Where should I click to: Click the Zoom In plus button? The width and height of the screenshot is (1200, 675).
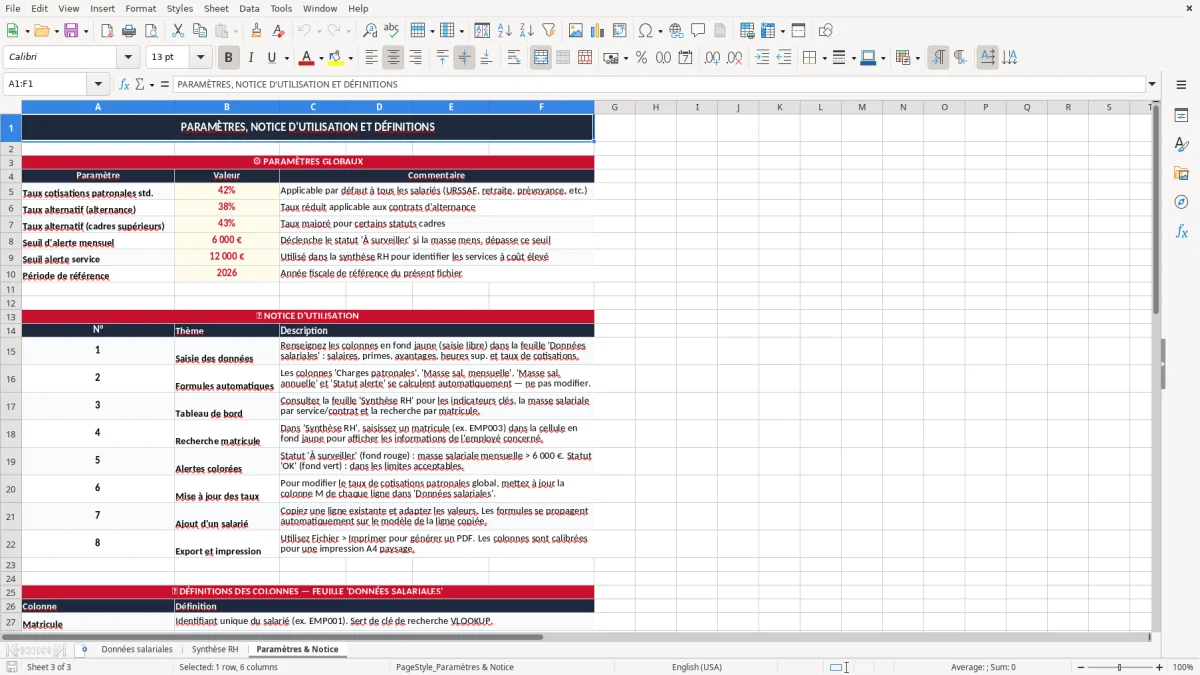pyautogui.click(x=1159, y=667)
